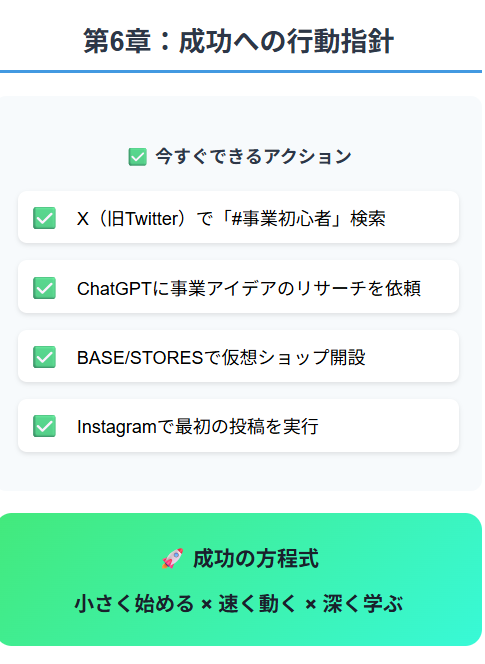Click the first × symbol in the formula

click(206, 604)
